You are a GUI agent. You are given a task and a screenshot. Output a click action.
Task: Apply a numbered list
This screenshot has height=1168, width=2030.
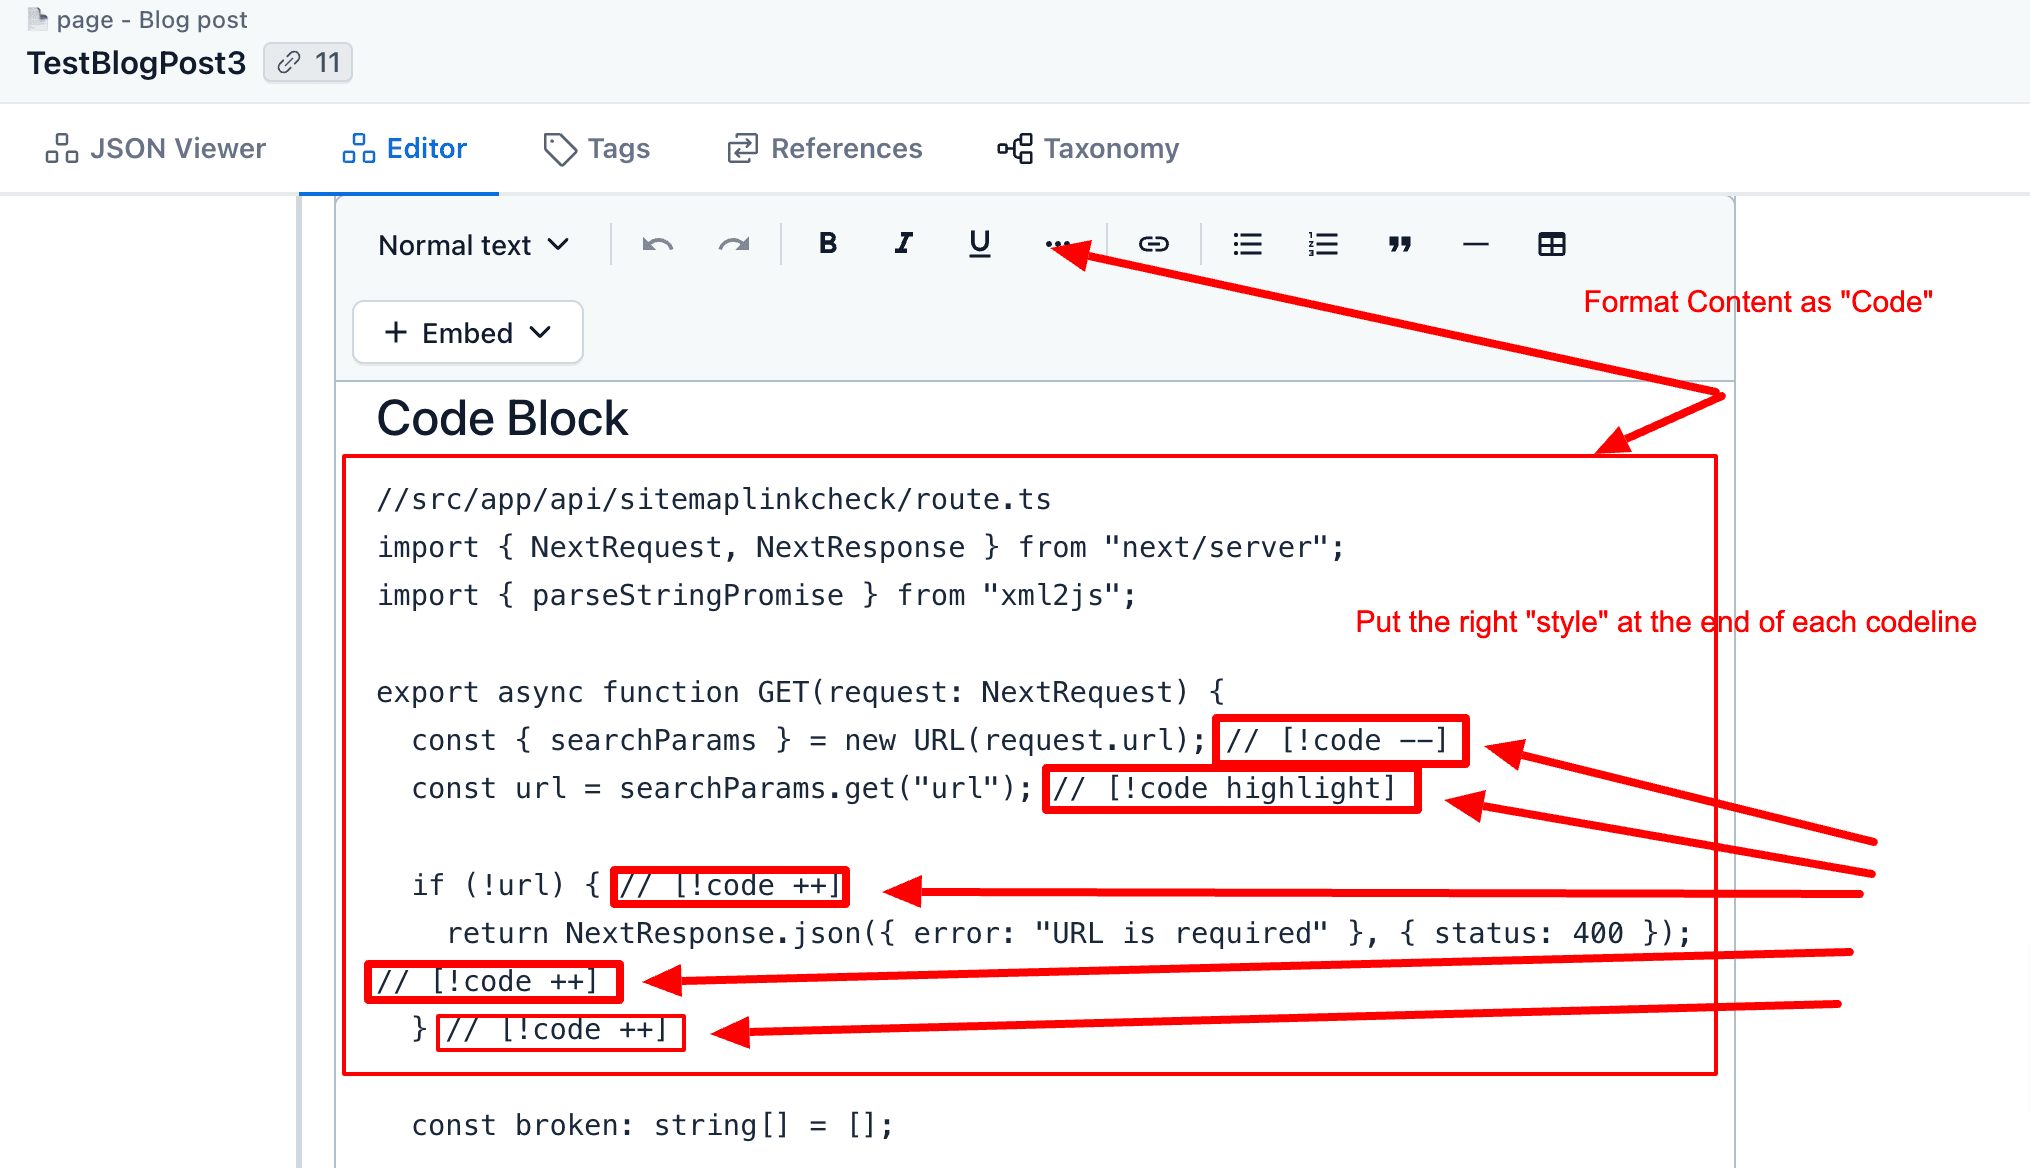pos(1322,244)
